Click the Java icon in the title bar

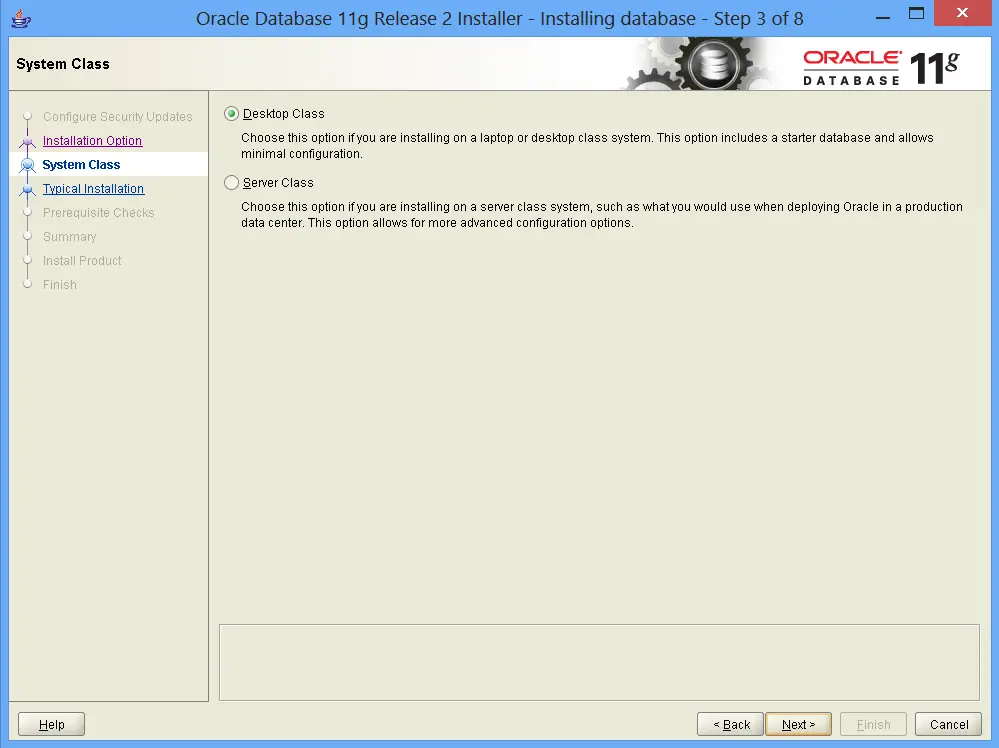[x=19, y=19]
